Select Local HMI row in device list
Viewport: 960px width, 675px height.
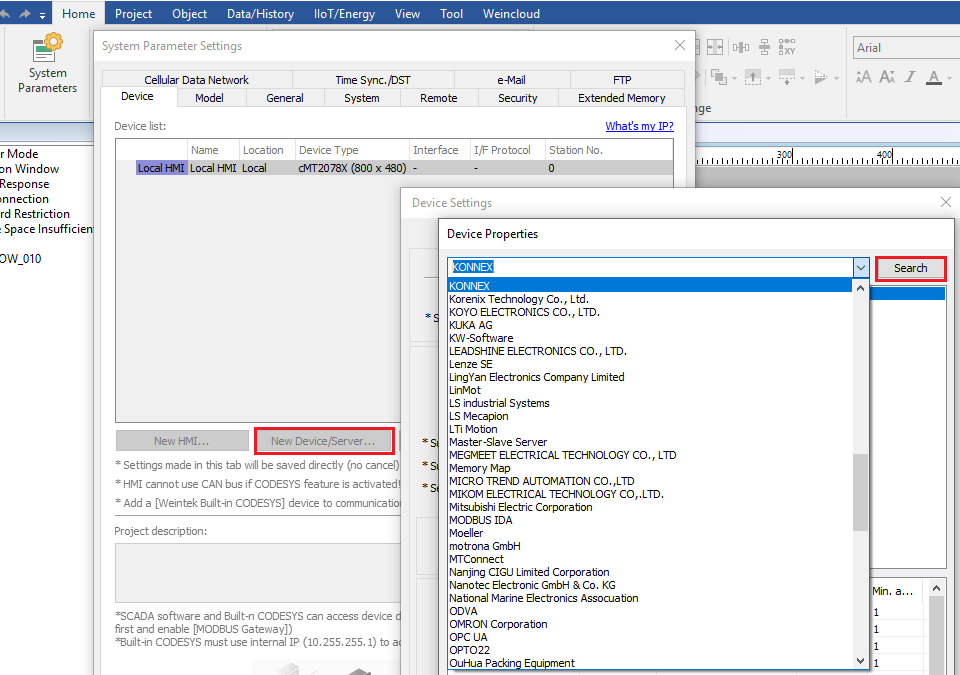[394, 168]
